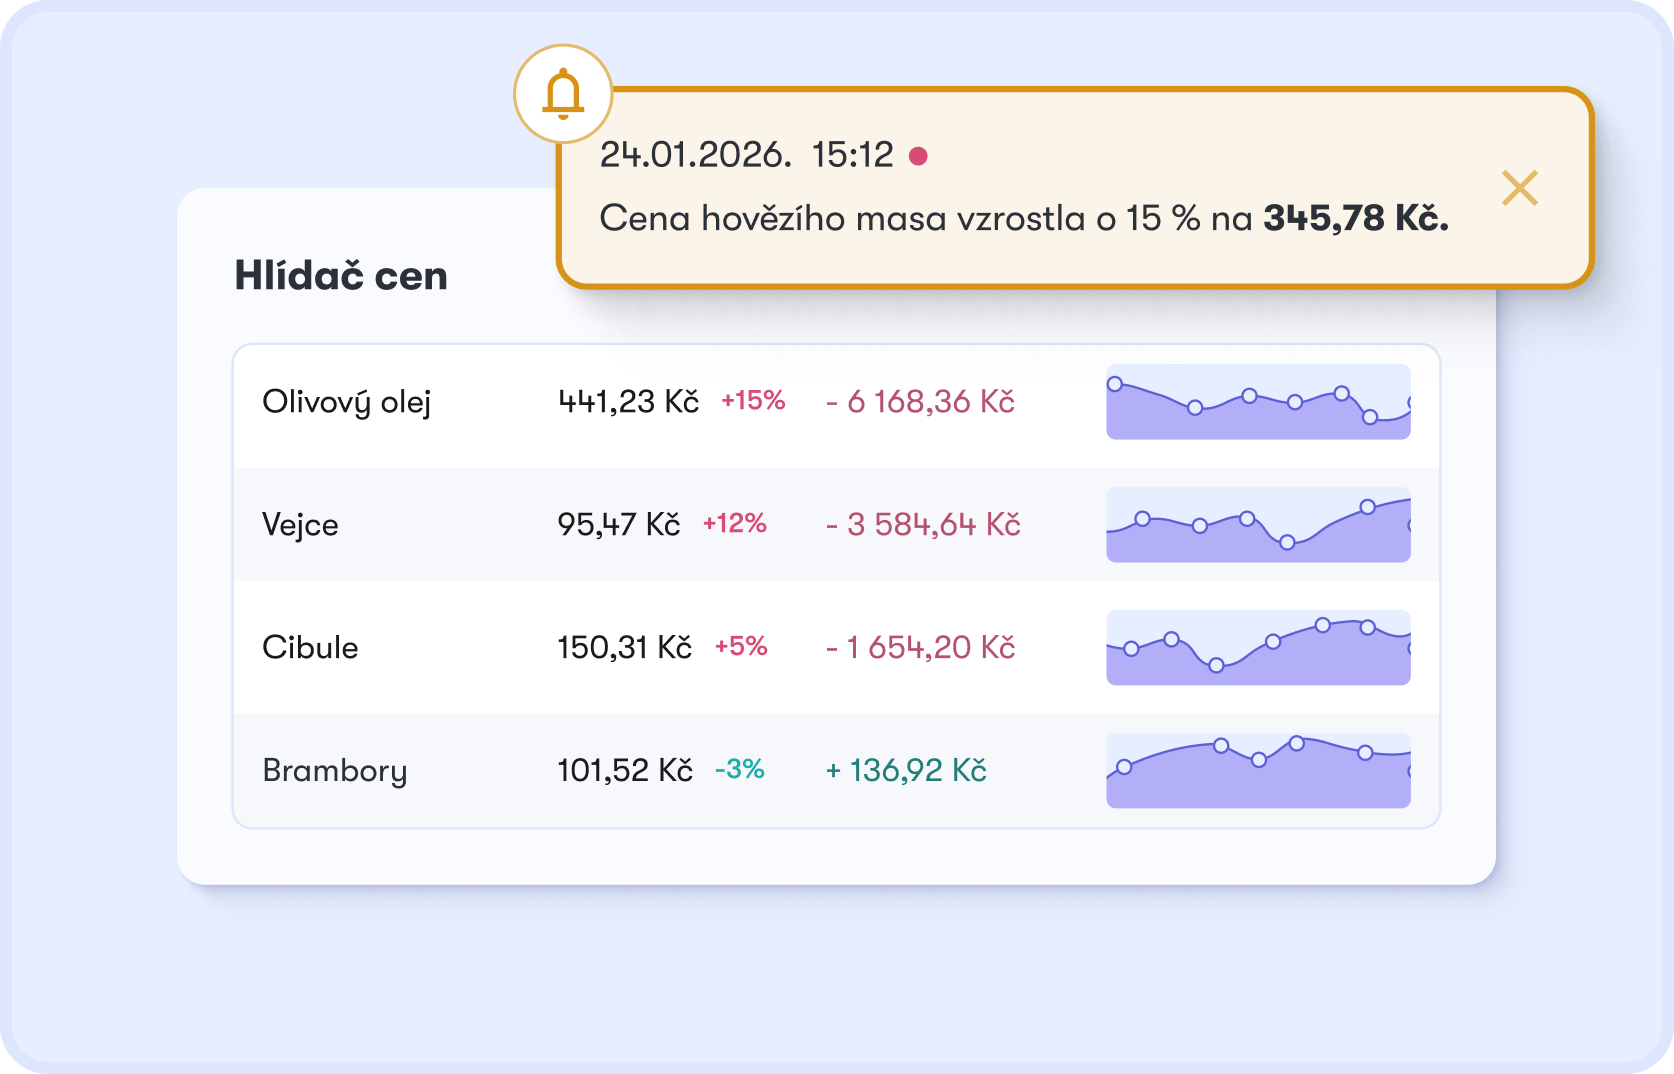Open the Cibule price trend chart

pos(1258,648)
